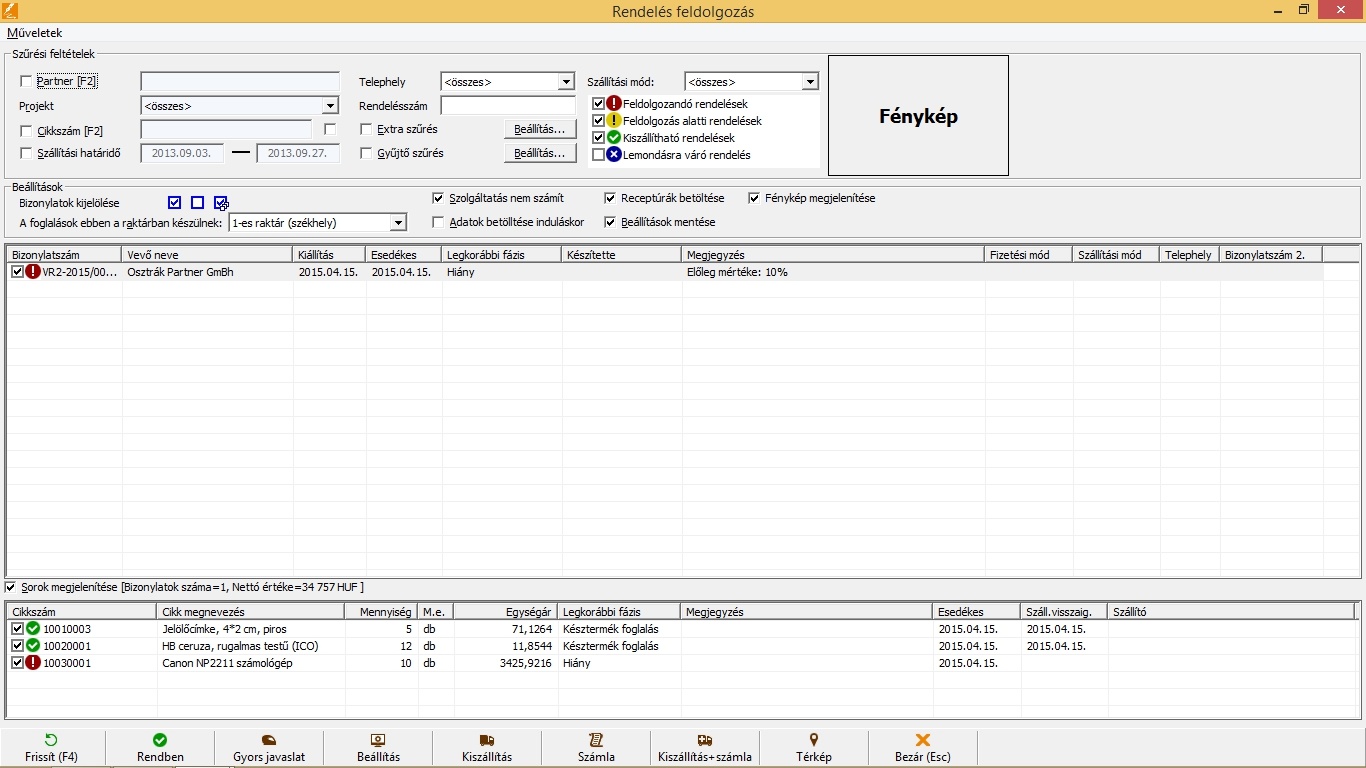The image size is (1366, 768).
Task: Open the Műveletek menu
Action: (x=34, y=33)
